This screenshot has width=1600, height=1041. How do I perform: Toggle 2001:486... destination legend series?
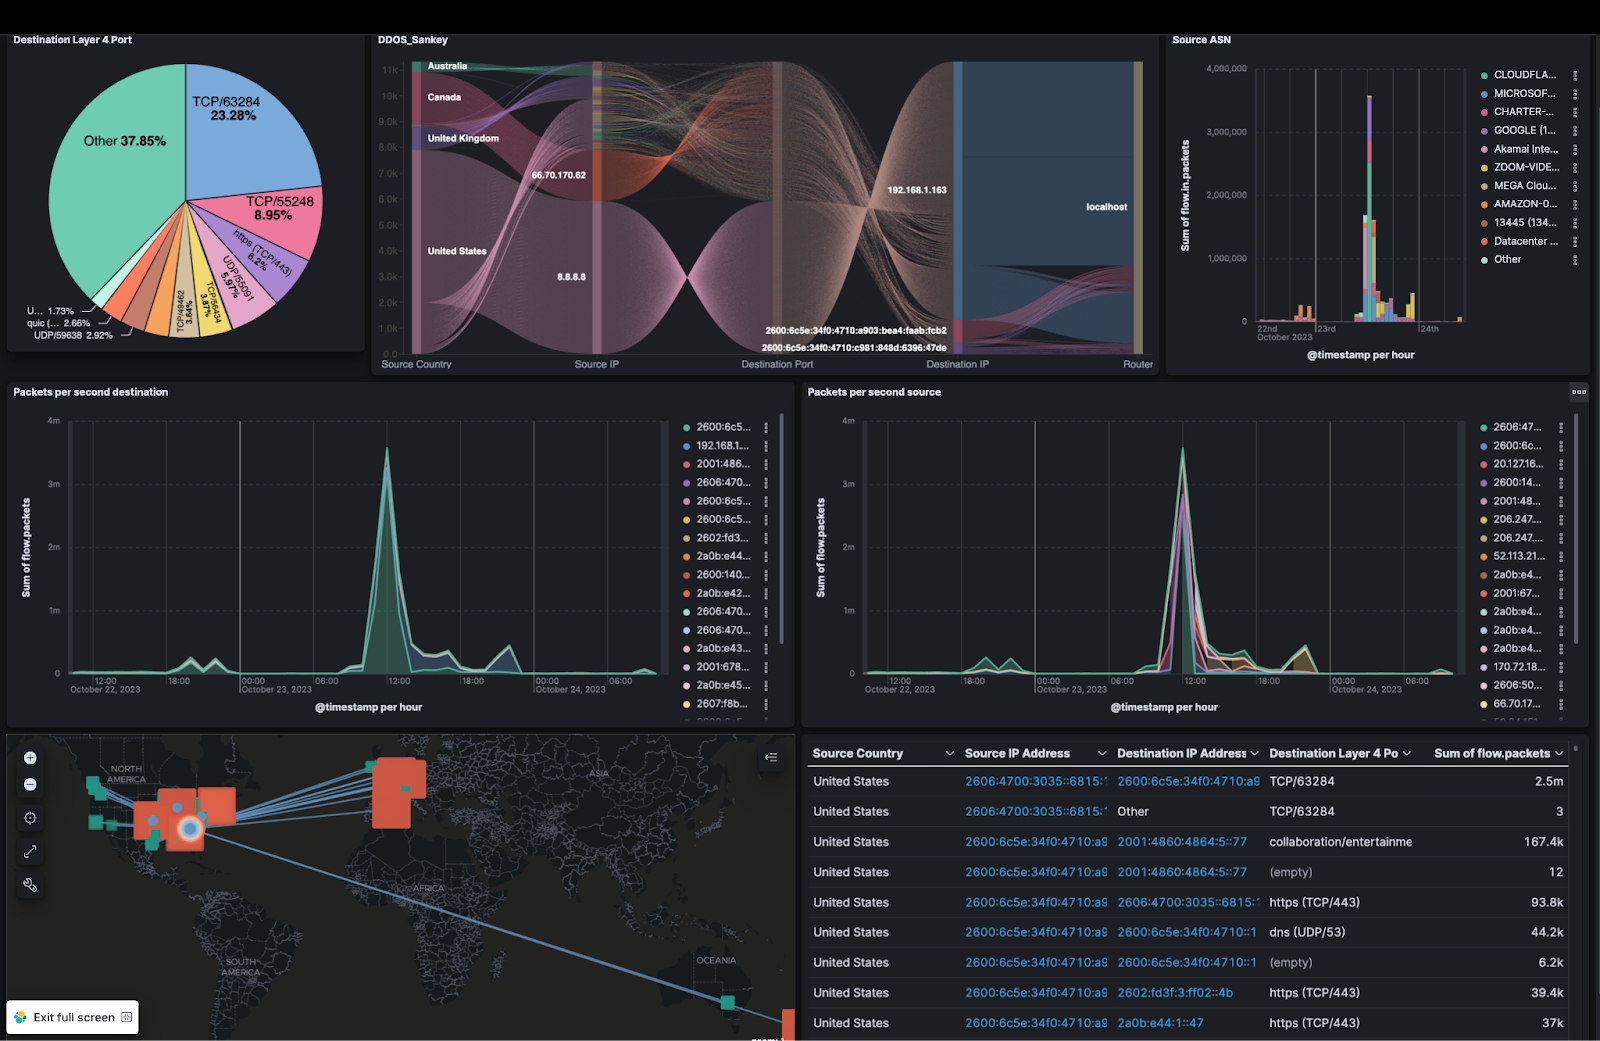(x=723, y=464)
